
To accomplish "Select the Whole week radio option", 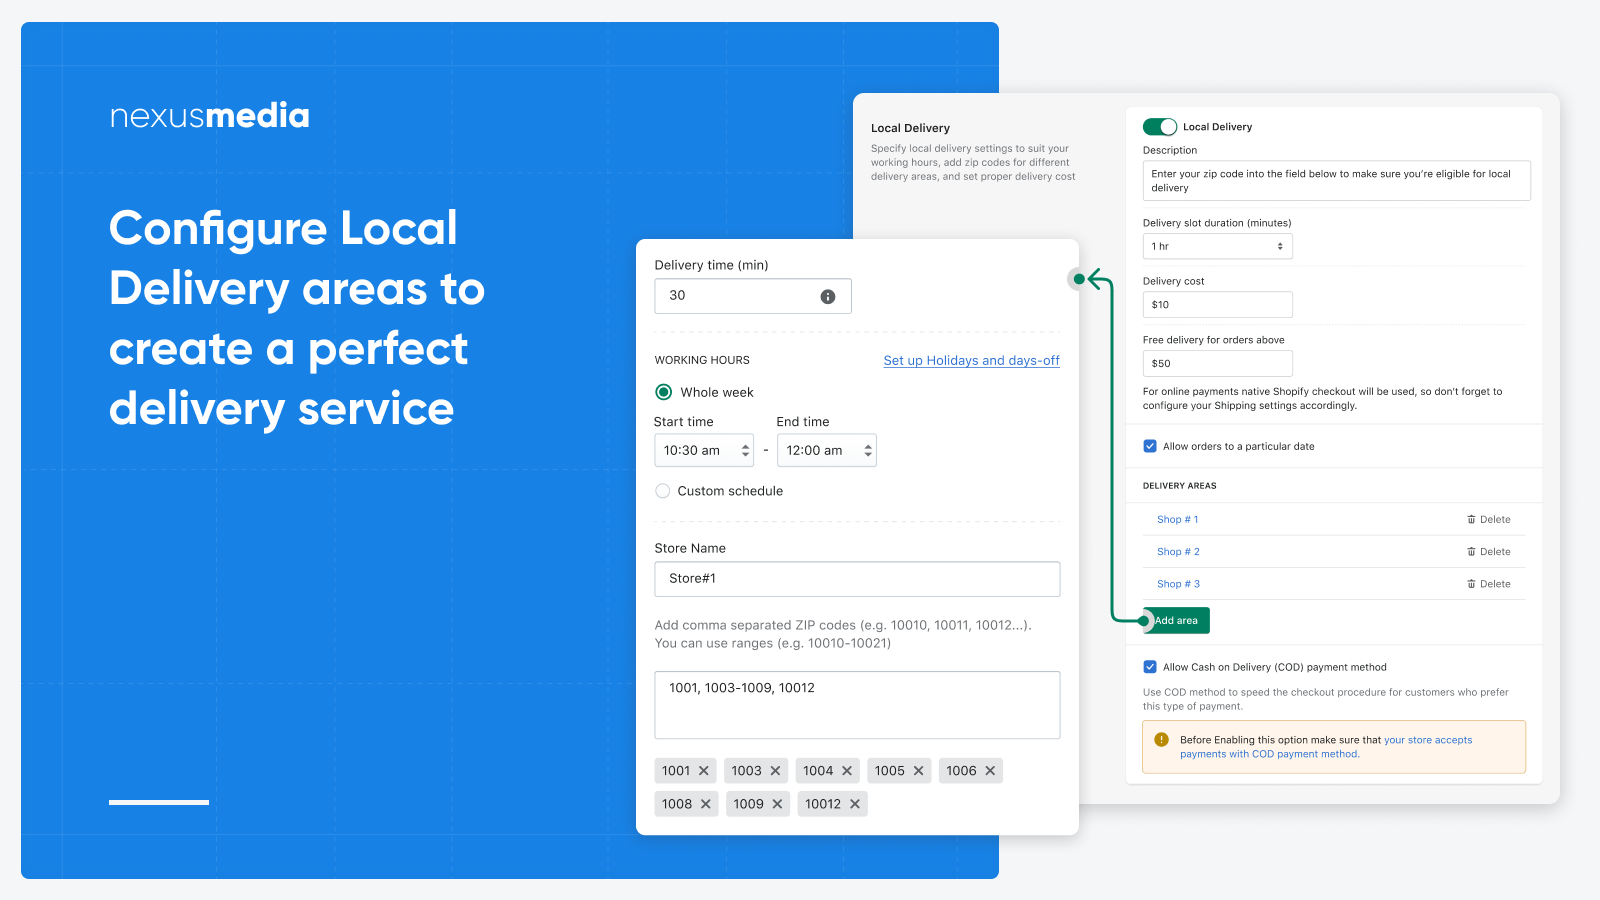I will [x=663, y=392].
